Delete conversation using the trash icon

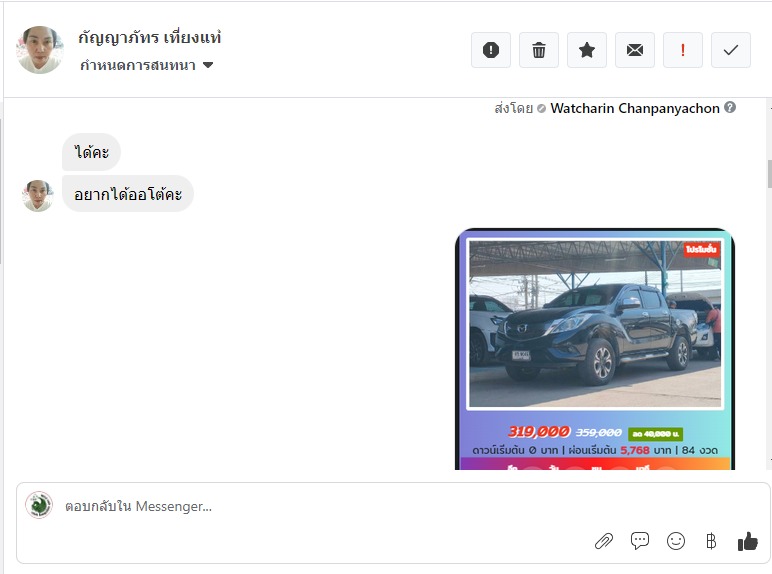pyautogui.click(x=539, y=50)
